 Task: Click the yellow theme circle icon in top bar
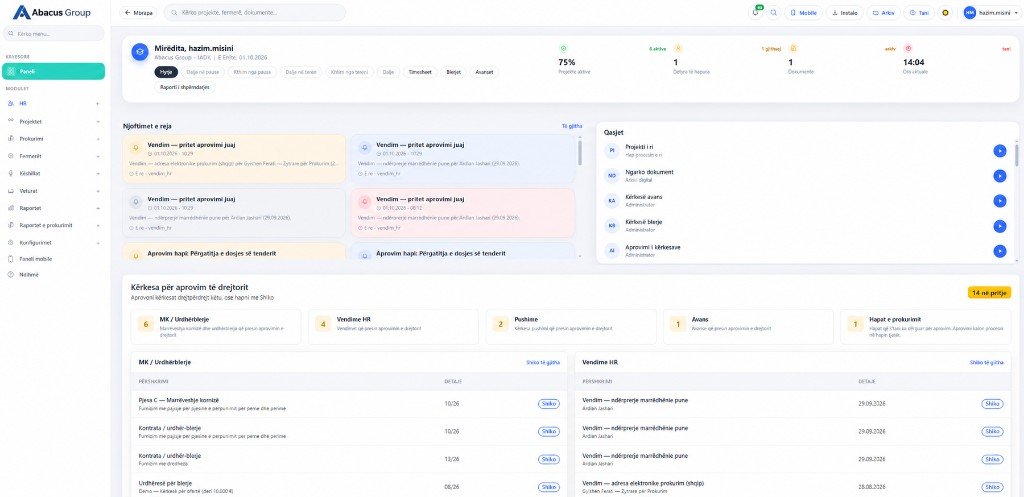click(x=945, y=12)
